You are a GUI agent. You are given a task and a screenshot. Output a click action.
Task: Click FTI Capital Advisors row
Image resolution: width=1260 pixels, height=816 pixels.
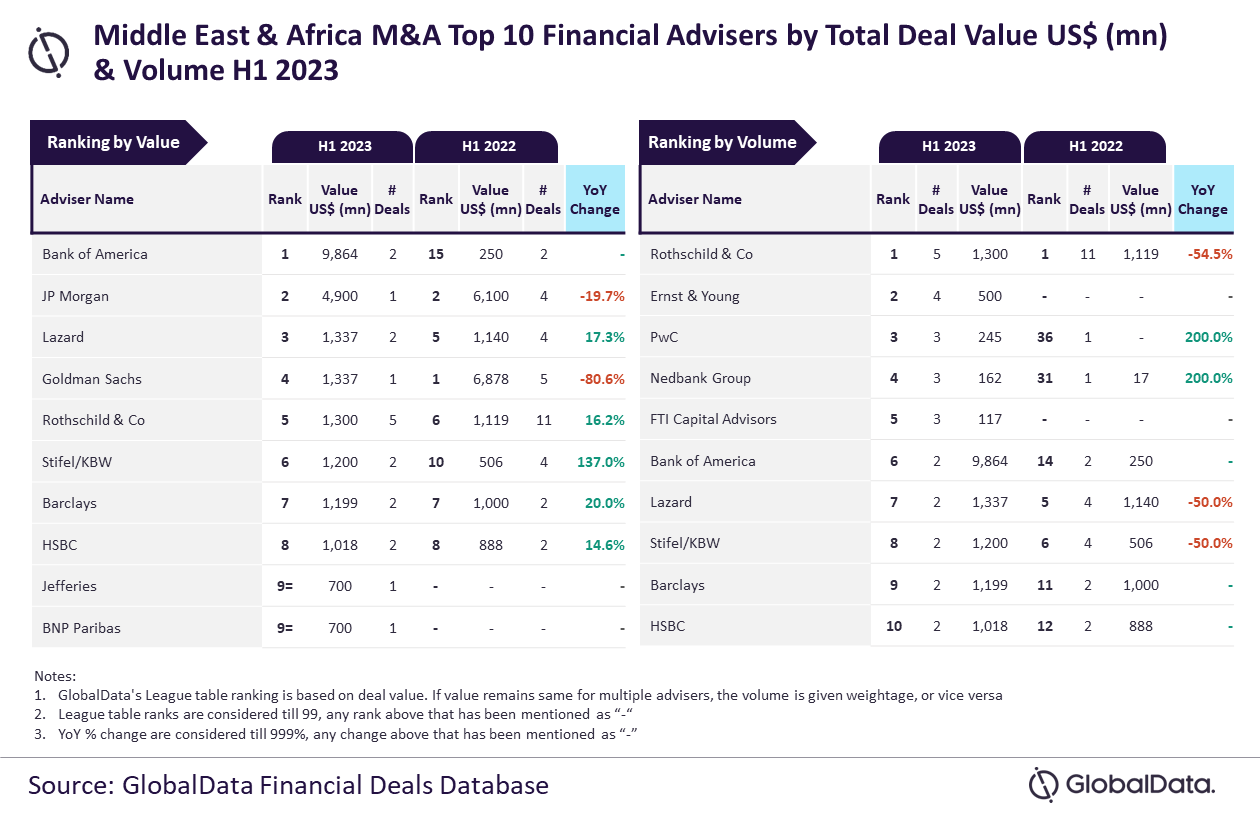713,419
